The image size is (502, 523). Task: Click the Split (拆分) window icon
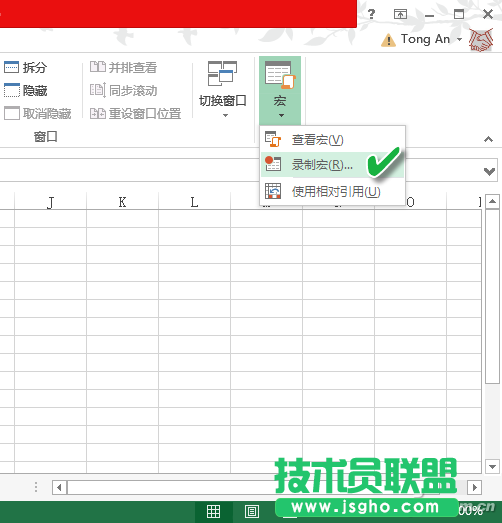[12, 67]
